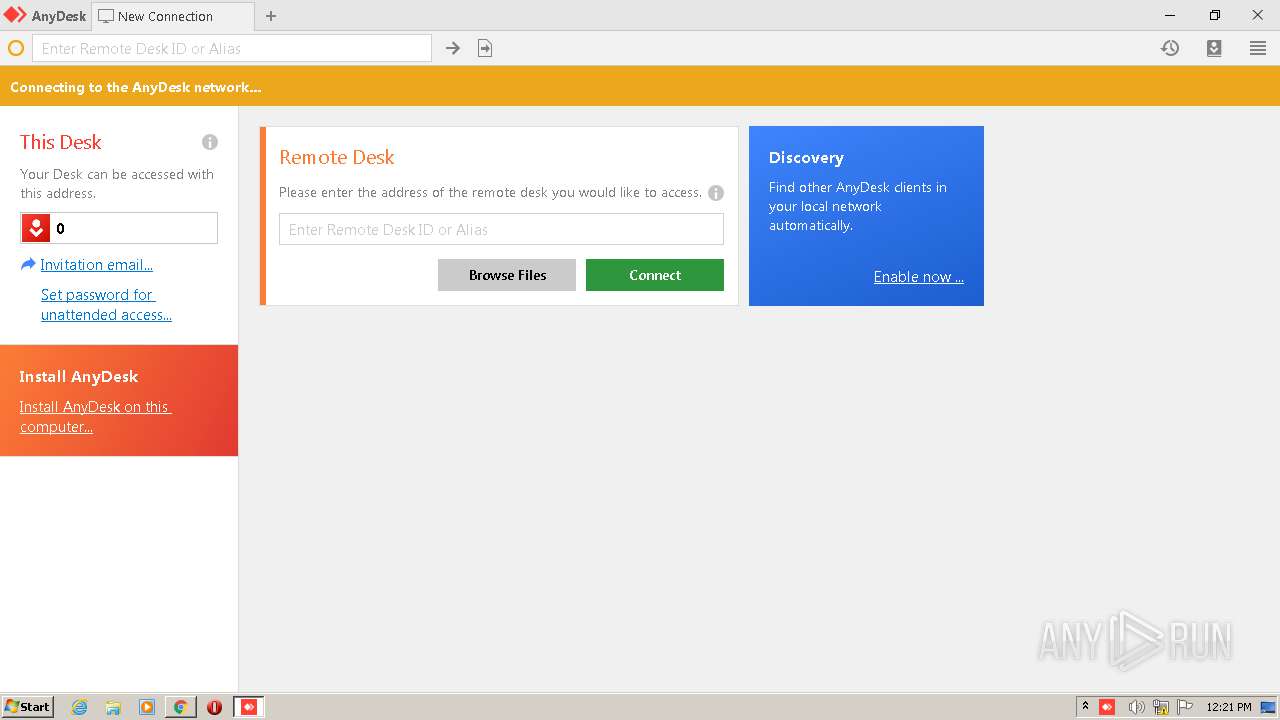Viewport: 1280px width, 720px height.
Task: Select the New Connection tab
Action: [x=172, y=16]
